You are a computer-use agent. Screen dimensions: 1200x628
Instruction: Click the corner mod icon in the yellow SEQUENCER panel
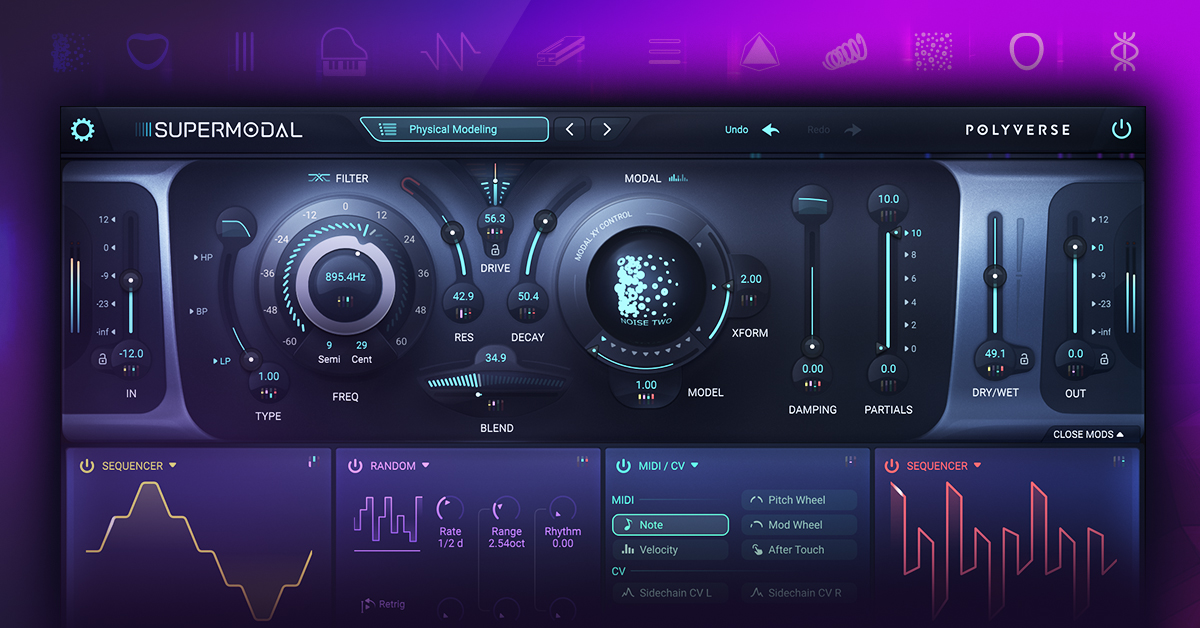coord(312,461)
